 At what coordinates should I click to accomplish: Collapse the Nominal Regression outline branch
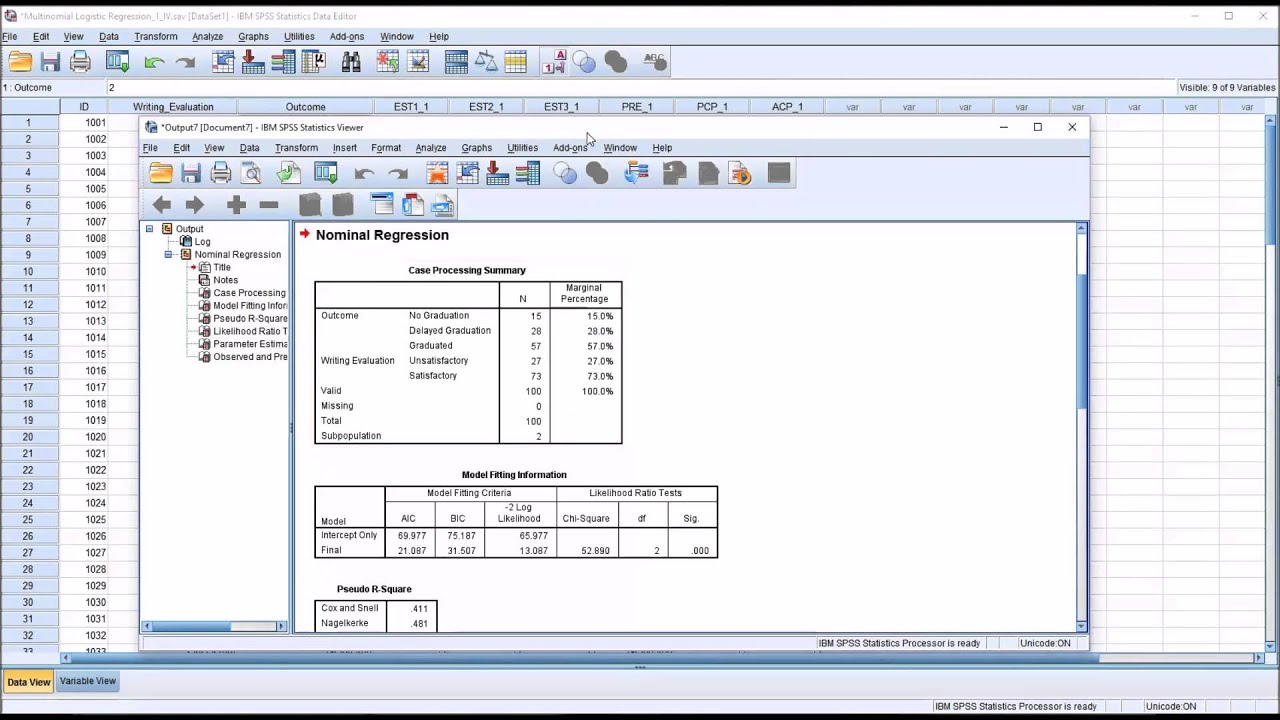[168, 255]
